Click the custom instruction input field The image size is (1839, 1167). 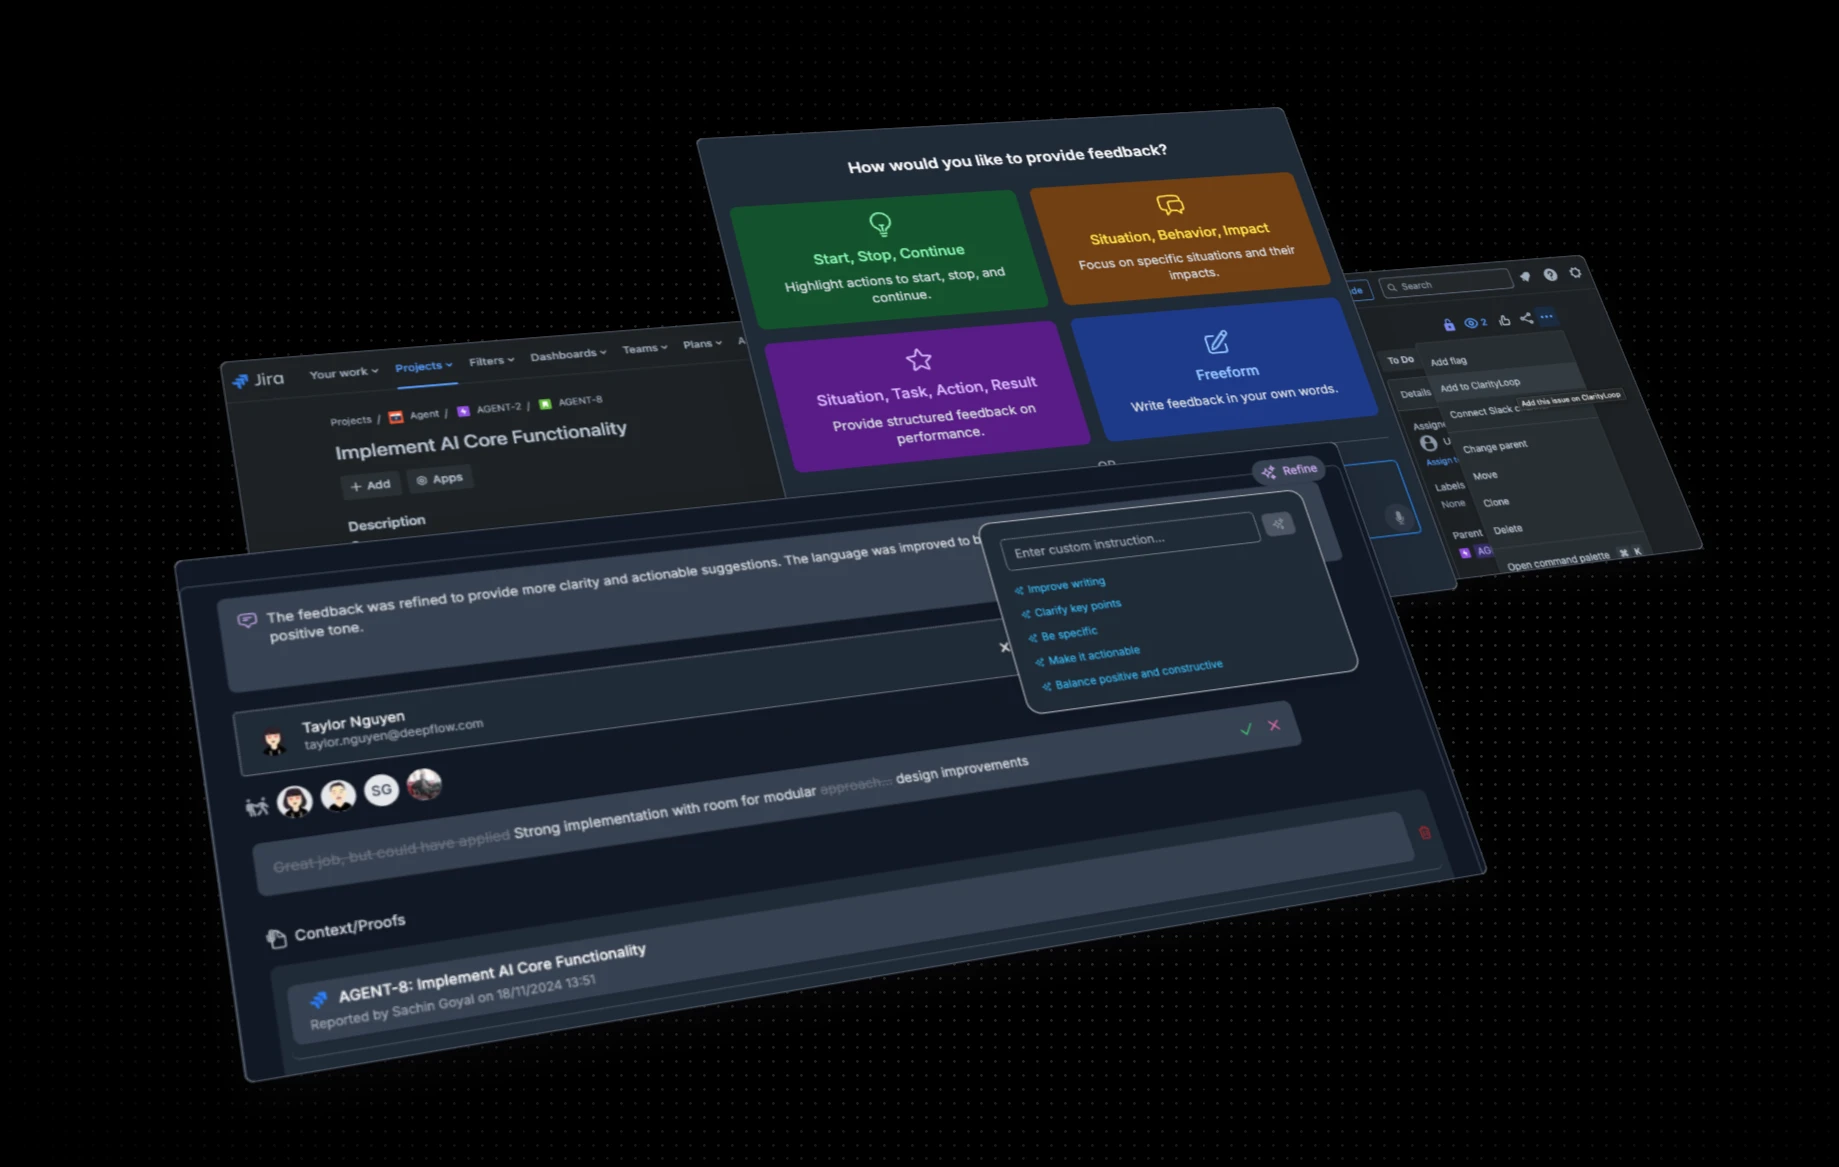(1129, 543)
